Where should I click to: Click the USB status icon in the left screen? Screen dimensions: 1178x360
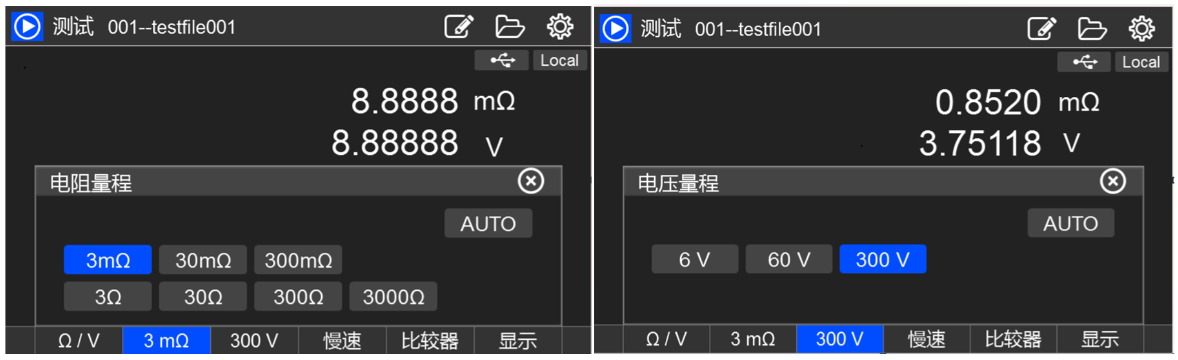coord(502,61)
